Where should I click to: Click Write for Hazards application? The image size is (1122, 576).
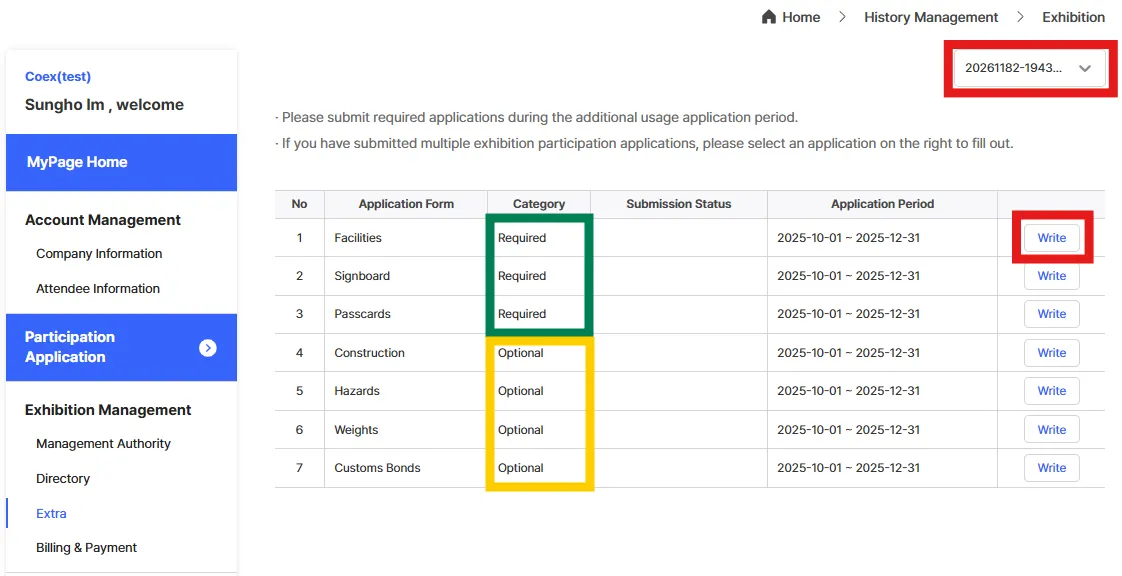click(1051, 391)
